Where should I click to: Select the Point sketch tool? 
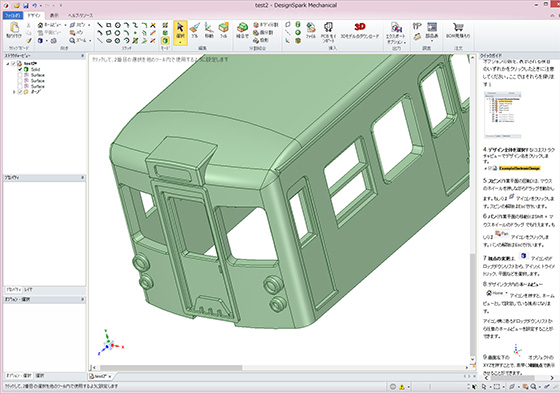[135, 33]
